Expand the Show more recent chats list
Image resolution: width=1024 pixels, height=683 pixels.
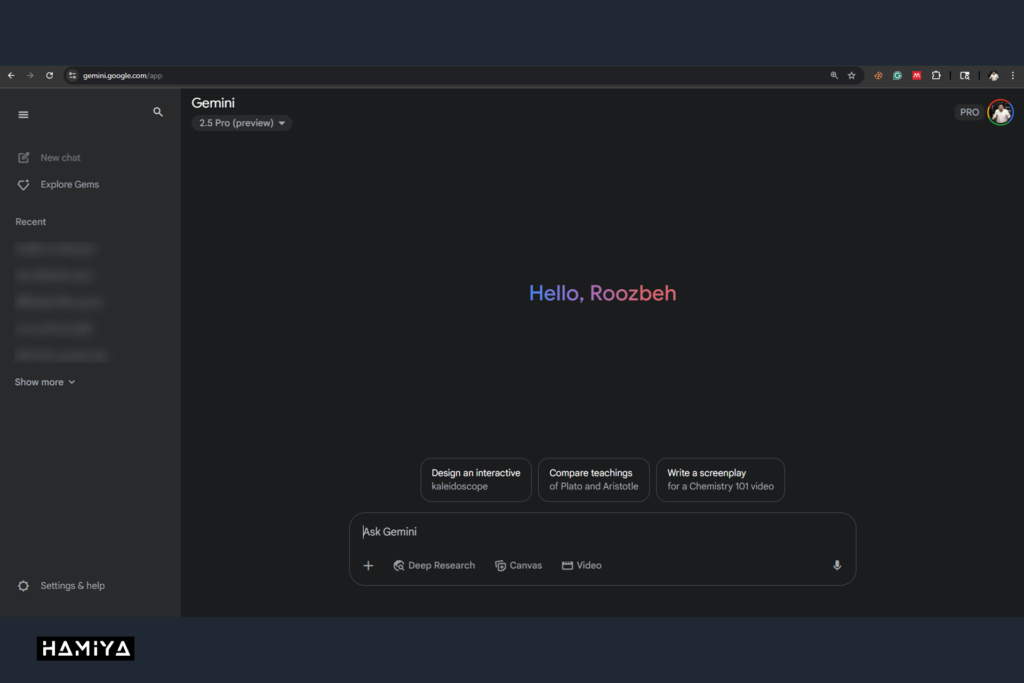(45, 382)
